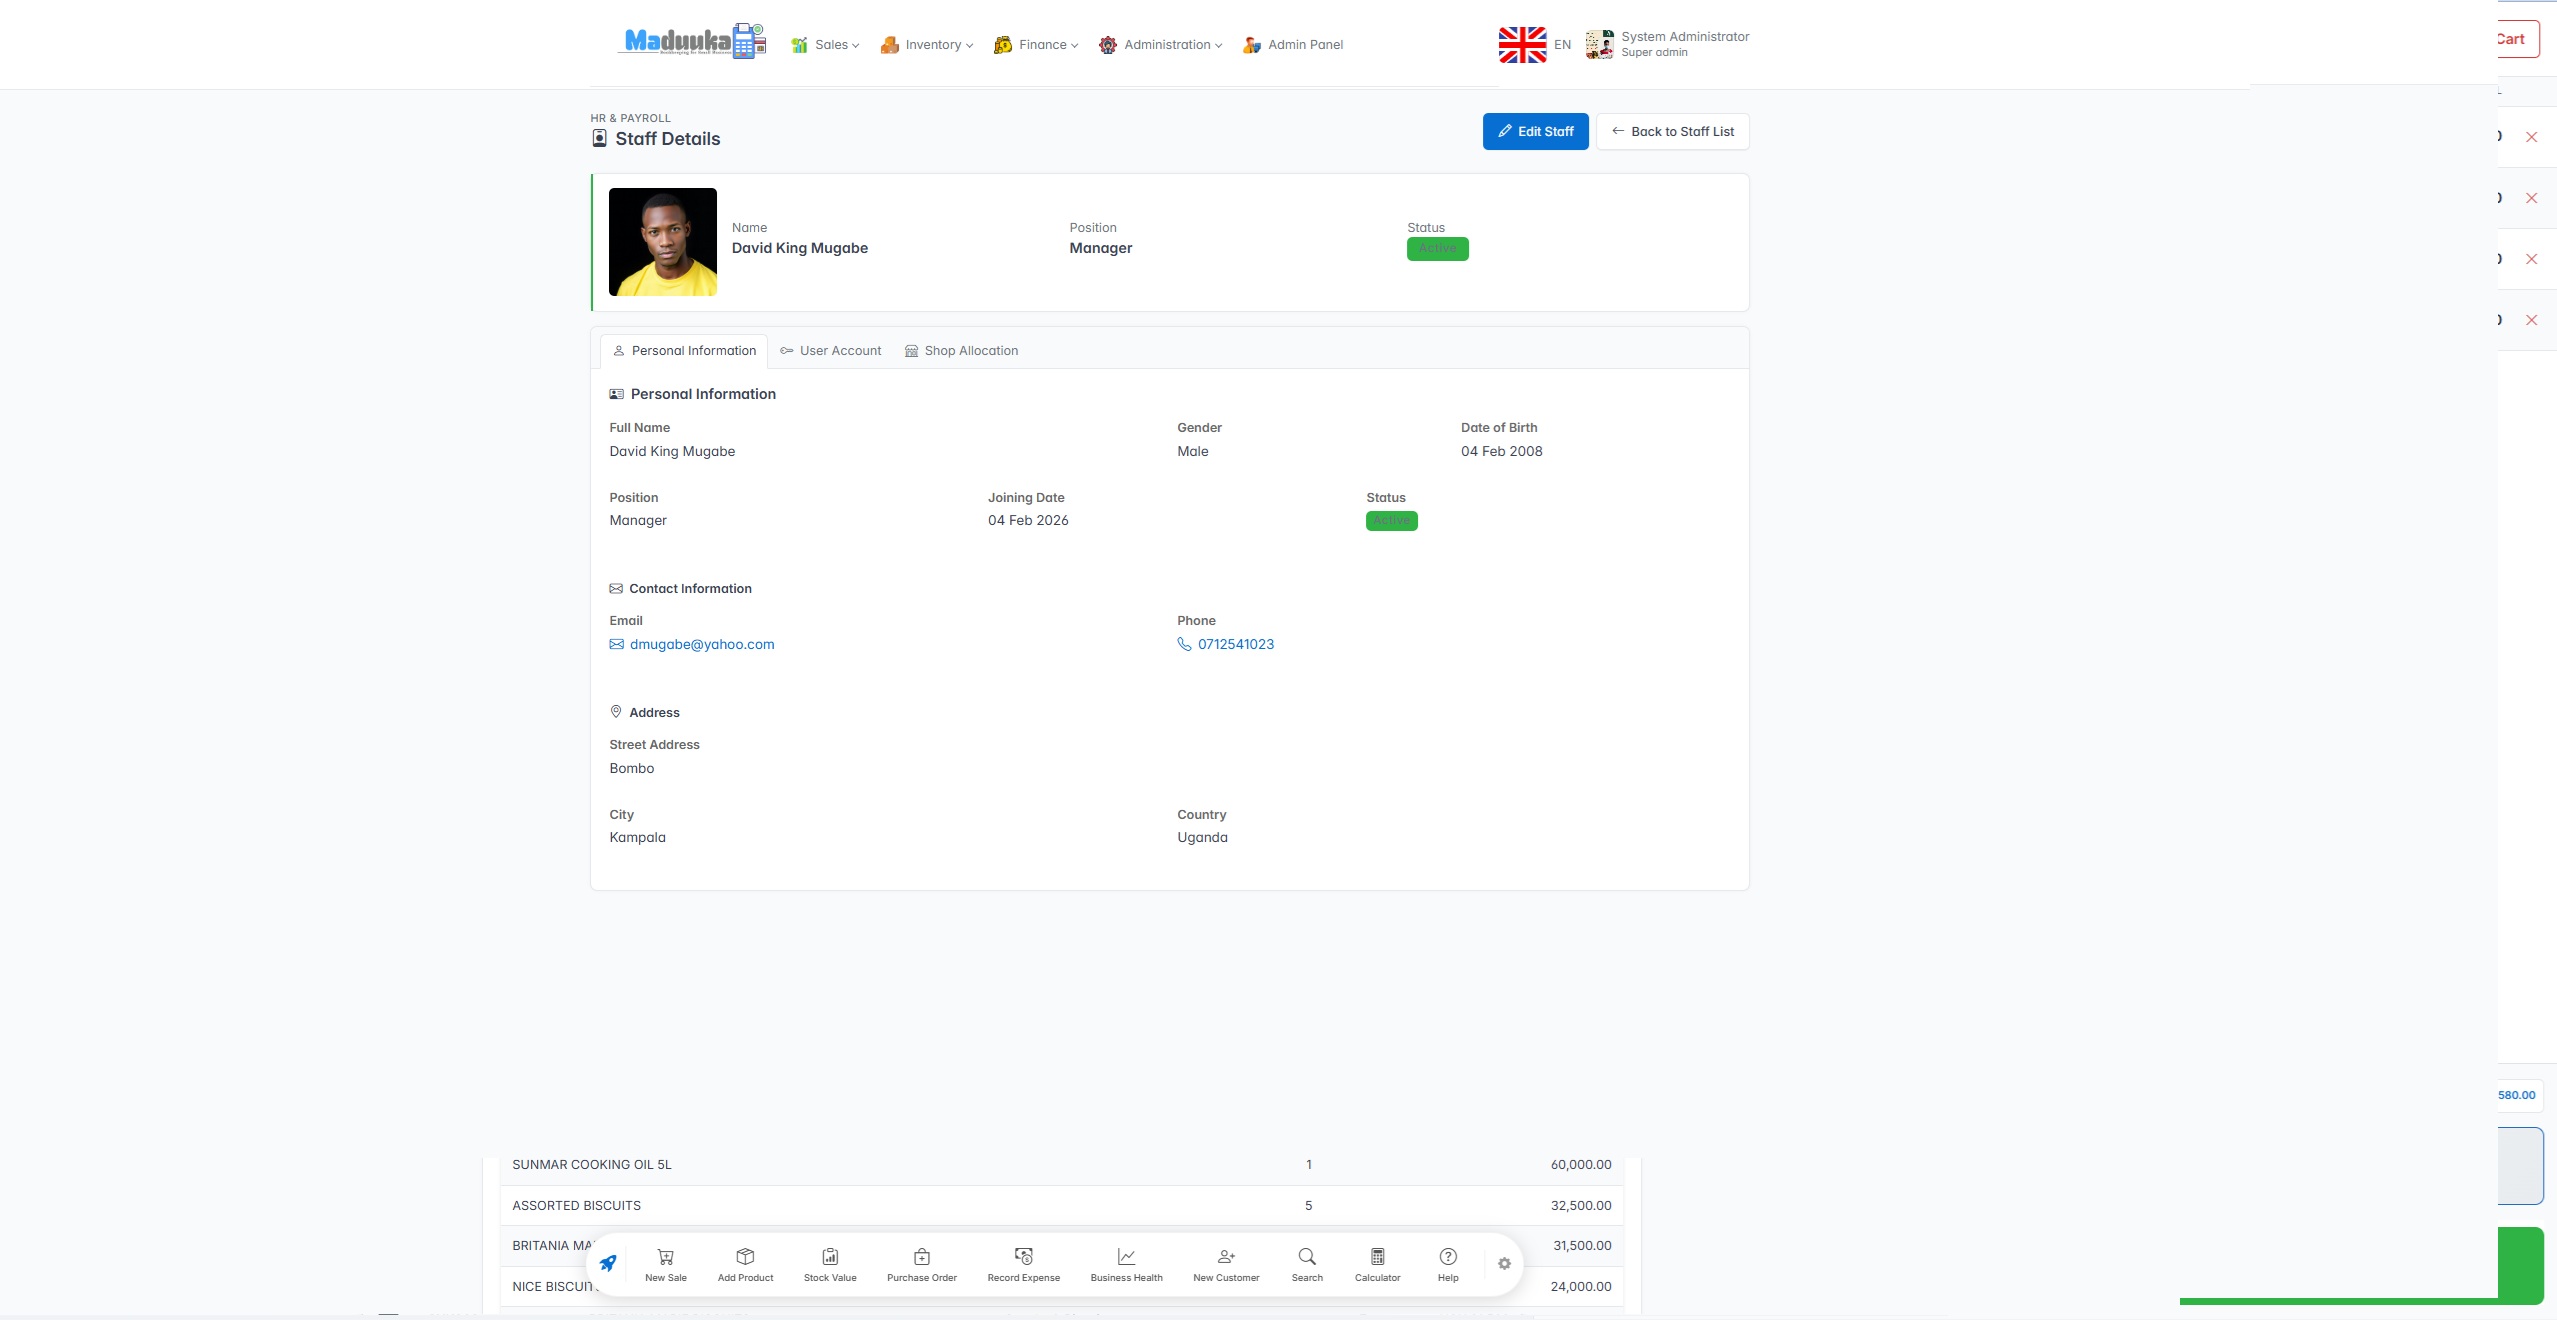Switch to the User Account tab

point(830,350)
